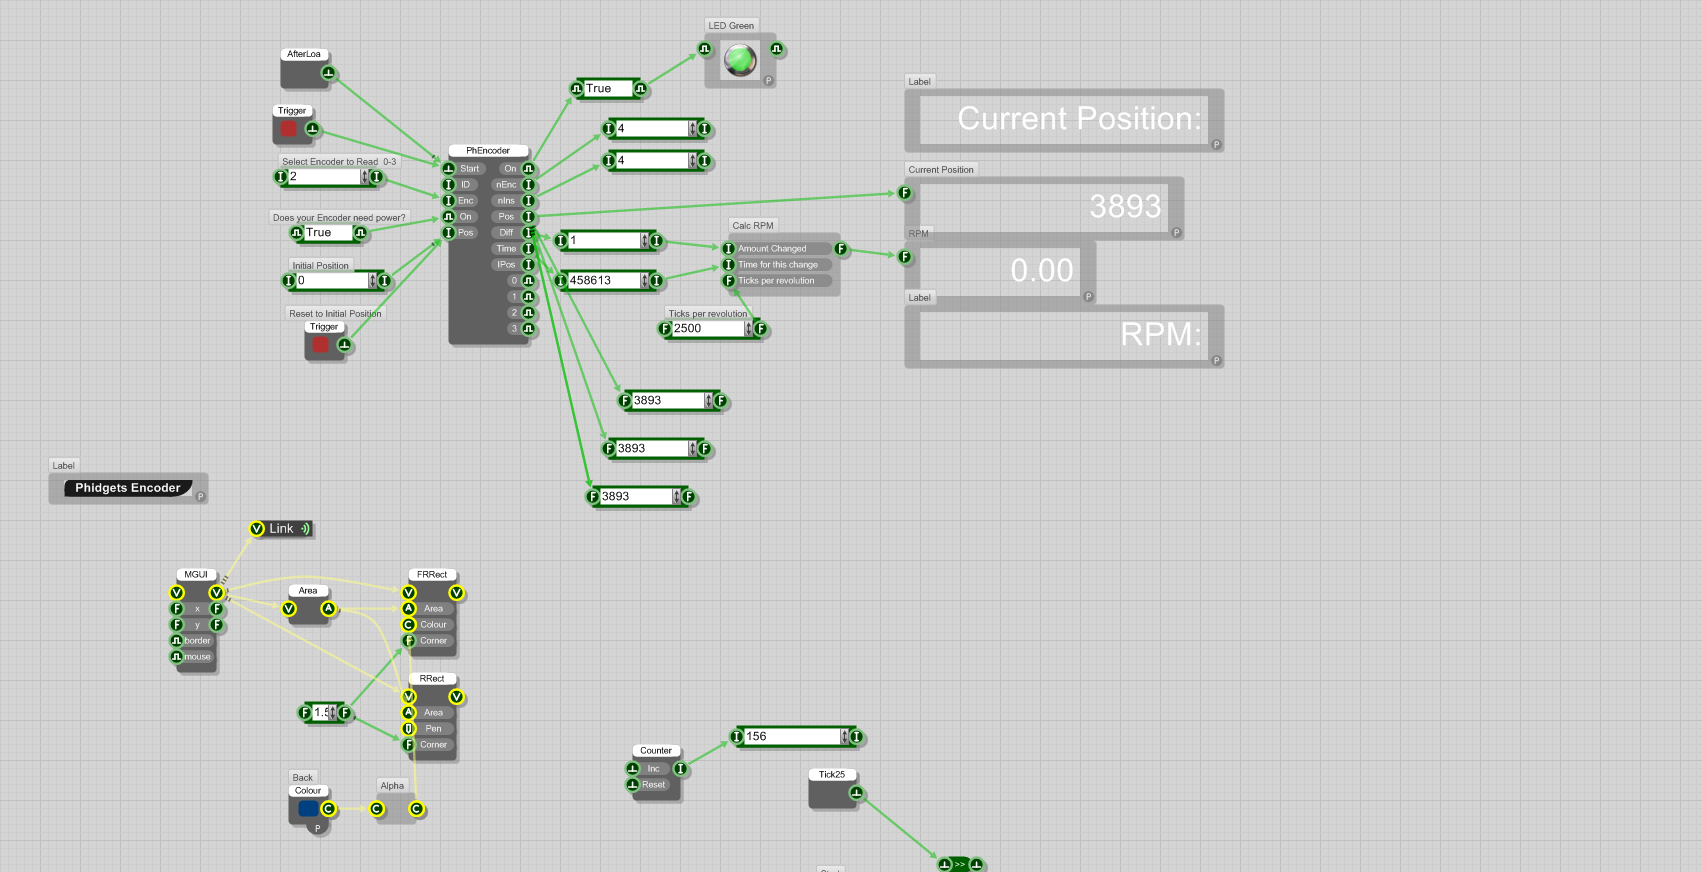
Task: Click the Alpha module C output connector
Action: [x=416, y=809]
